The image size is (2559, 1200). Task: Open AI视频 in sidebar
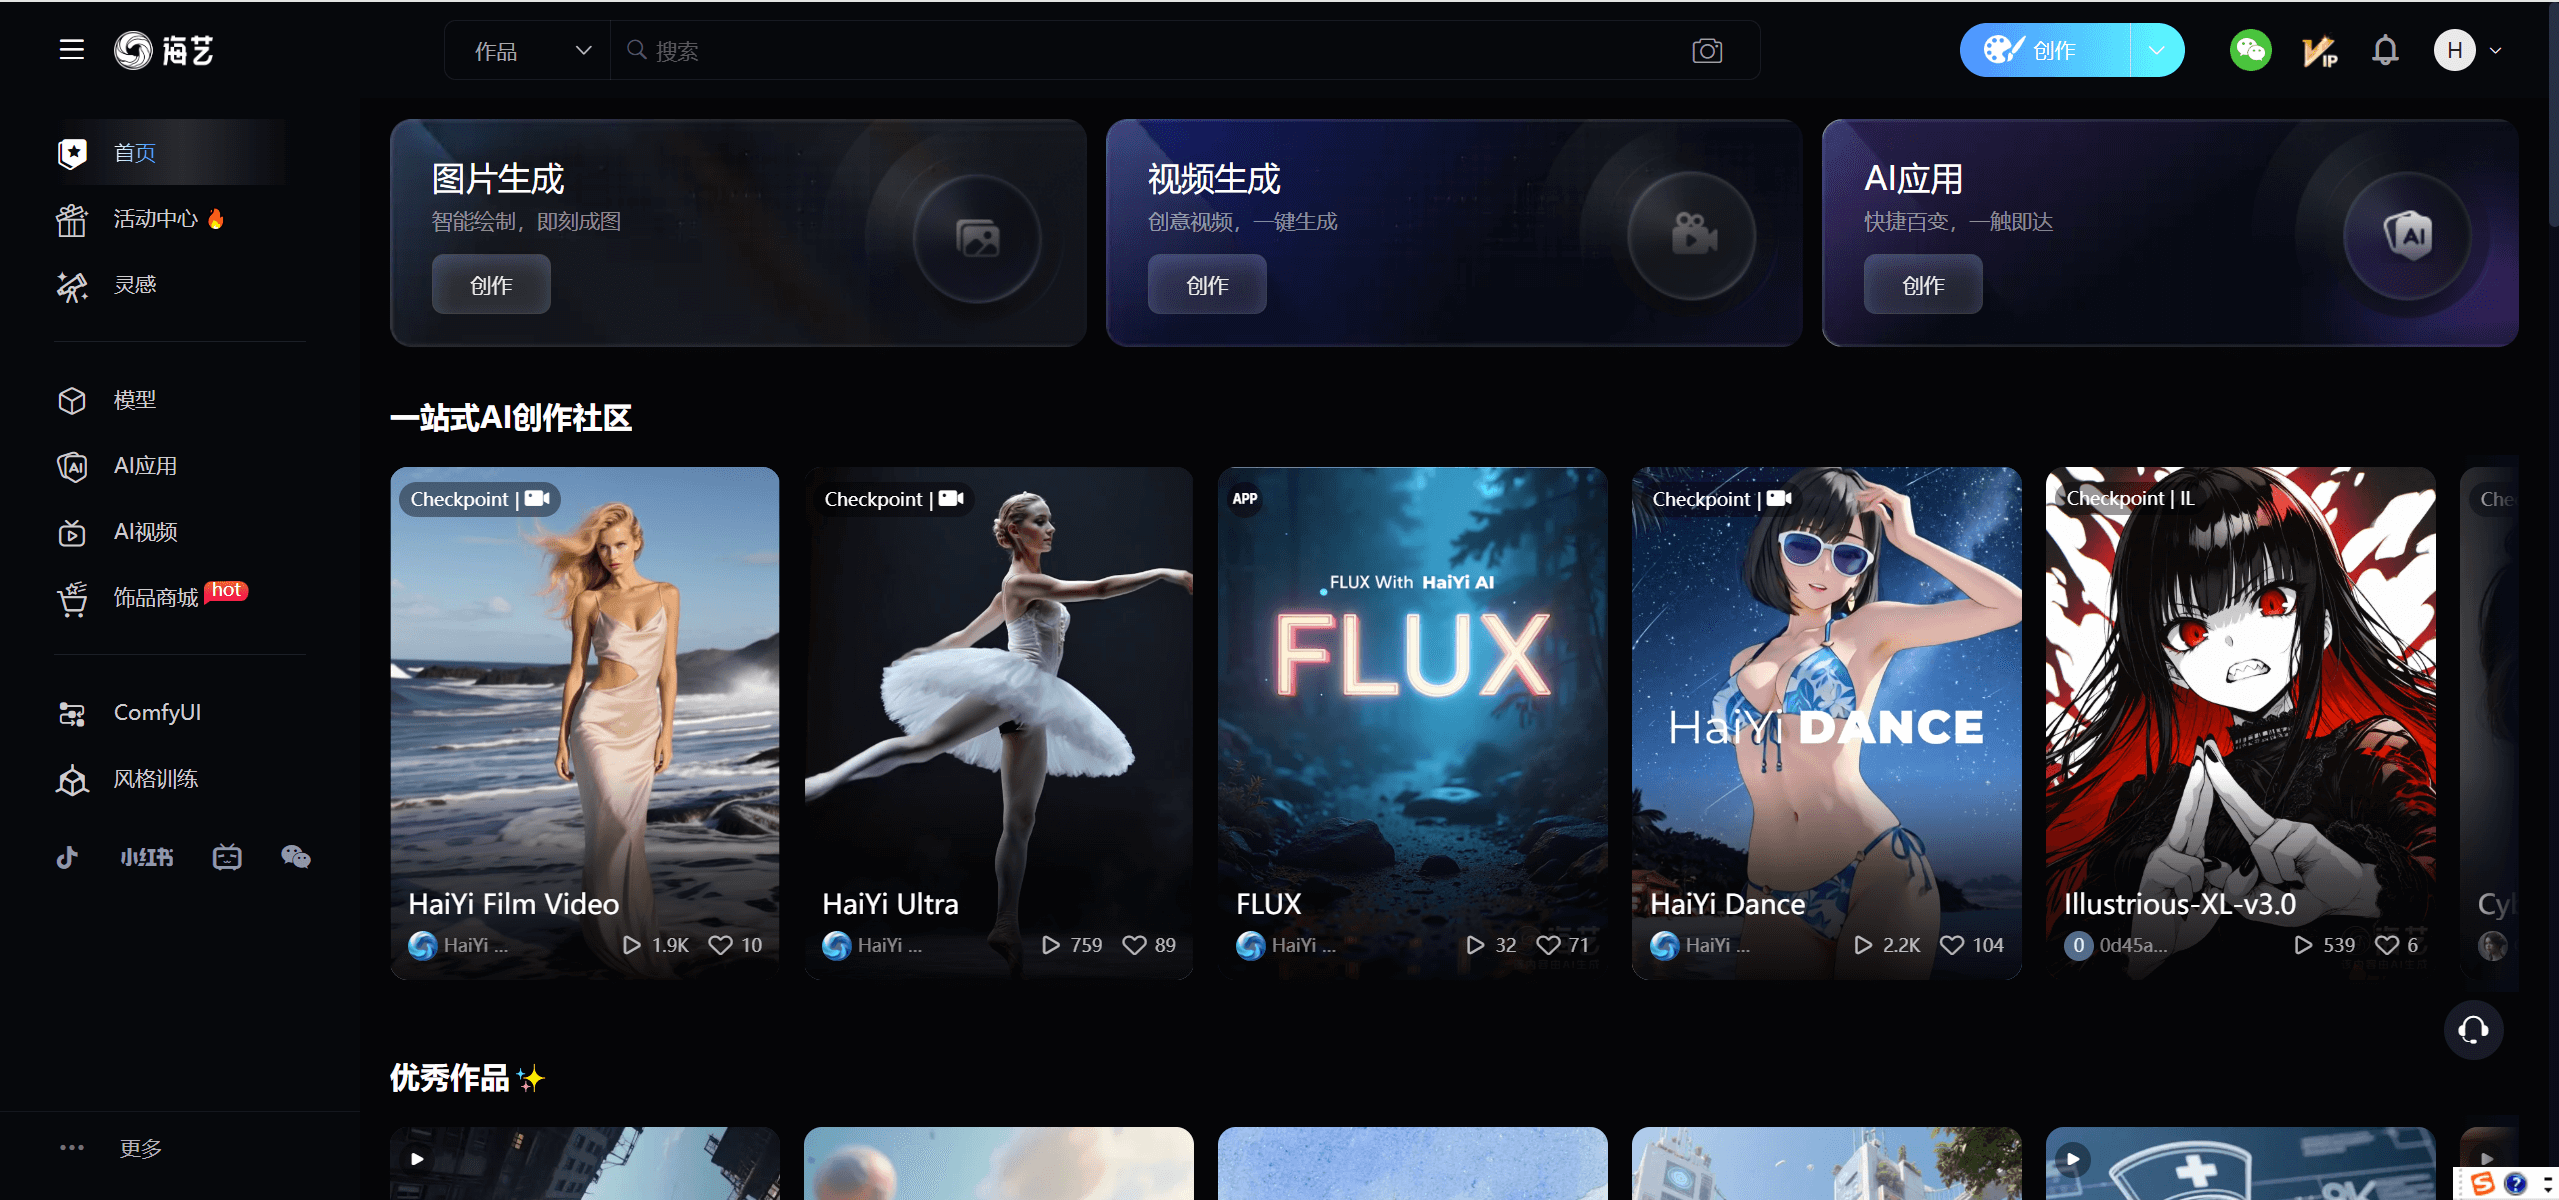pyautogui.click(x=170, y=532)
